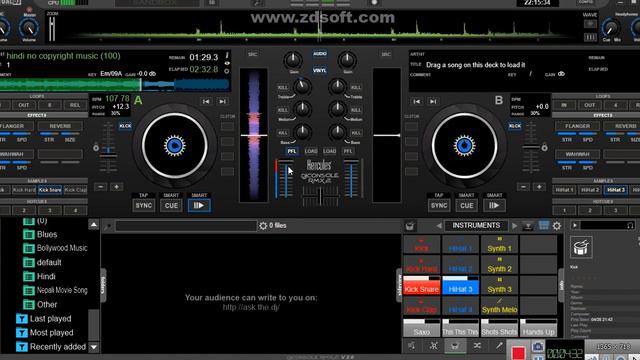Switch sampler to grid view
640x360 pixels.
[x=543, y=225]
